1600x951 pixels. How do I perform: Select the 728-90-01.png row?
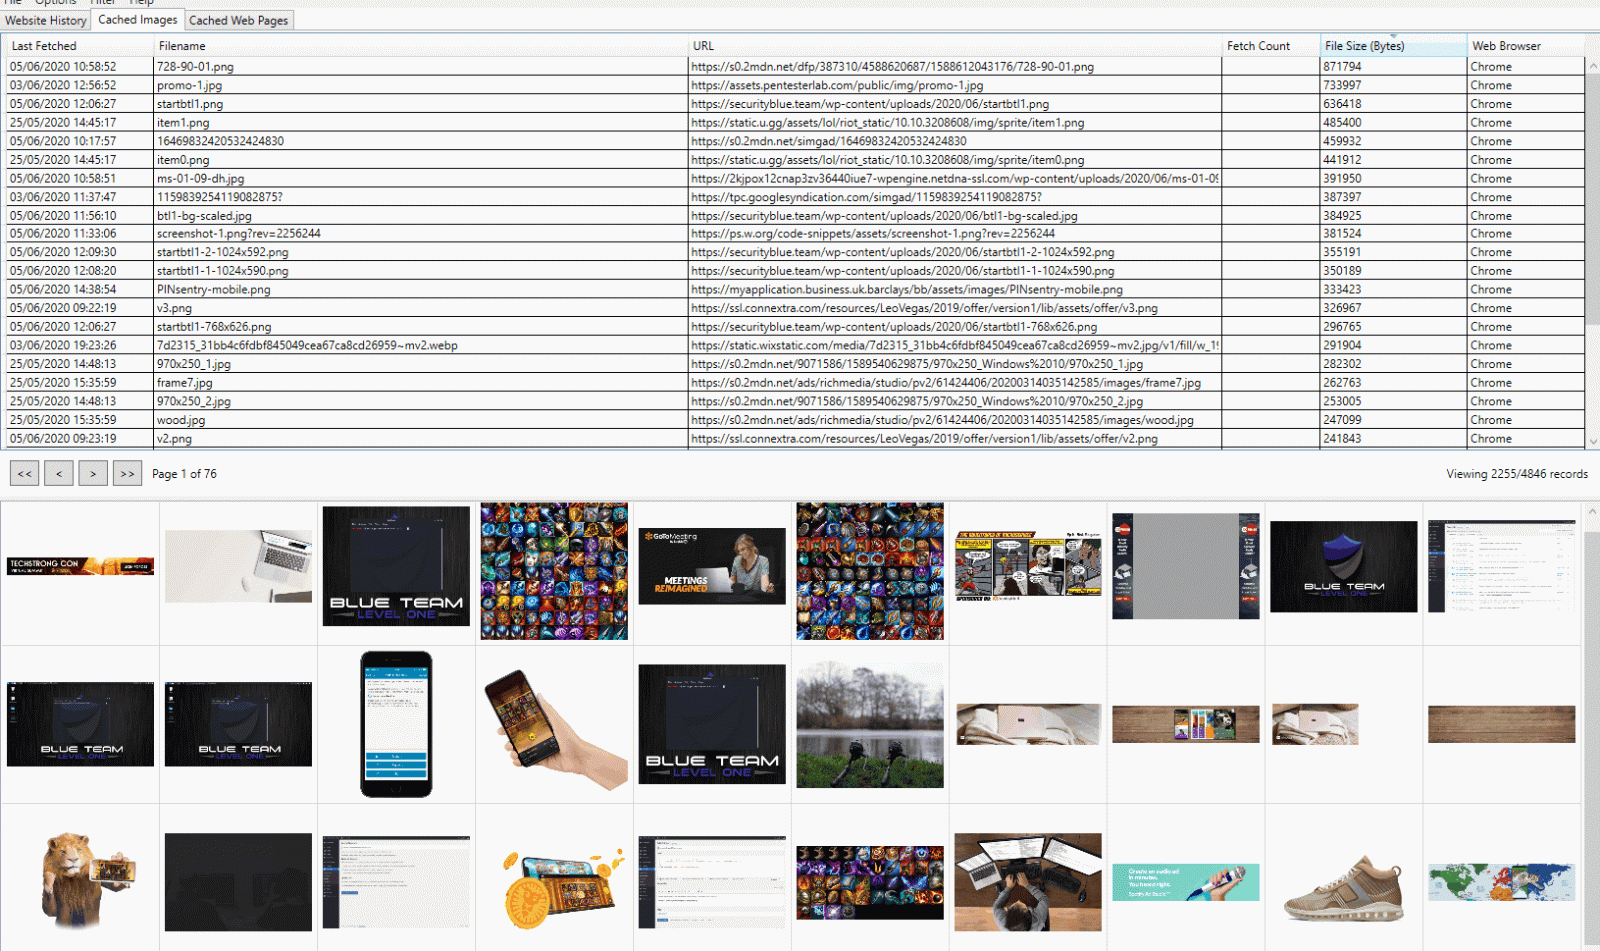(x=795, y=67)
